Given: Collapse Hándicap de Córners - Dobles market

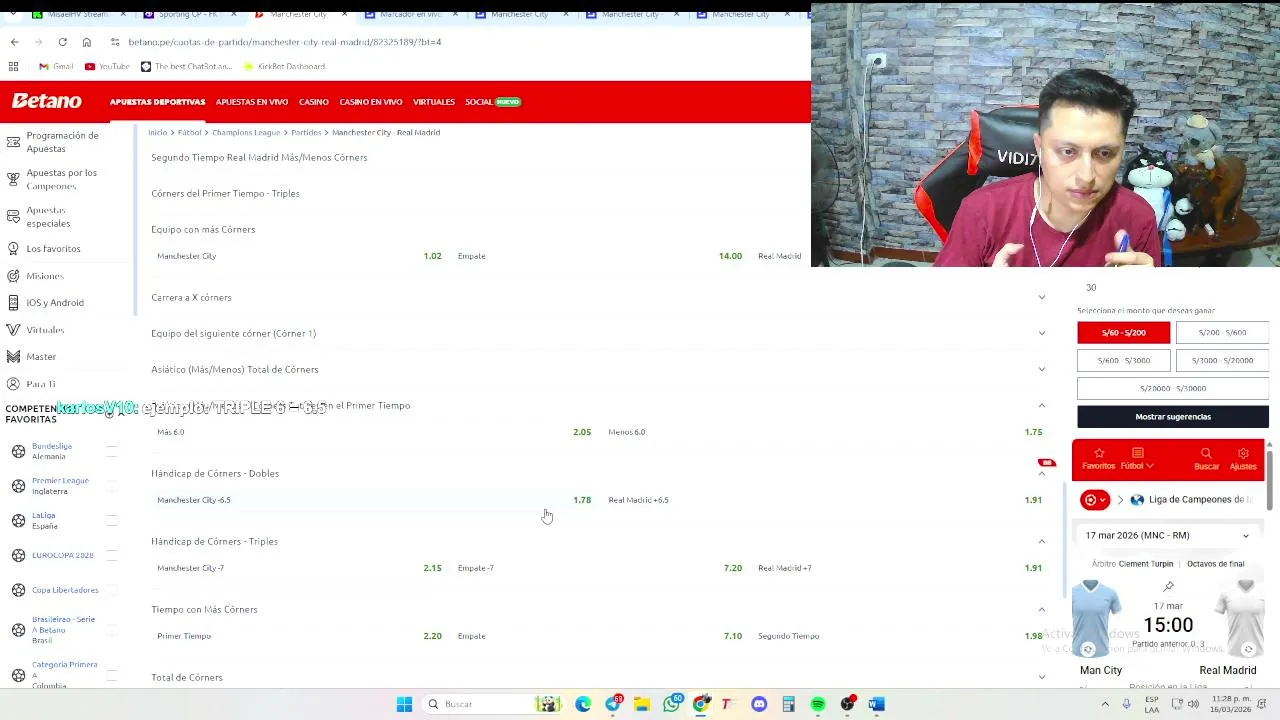Looking at the screenshot, I should (1042, 473).
